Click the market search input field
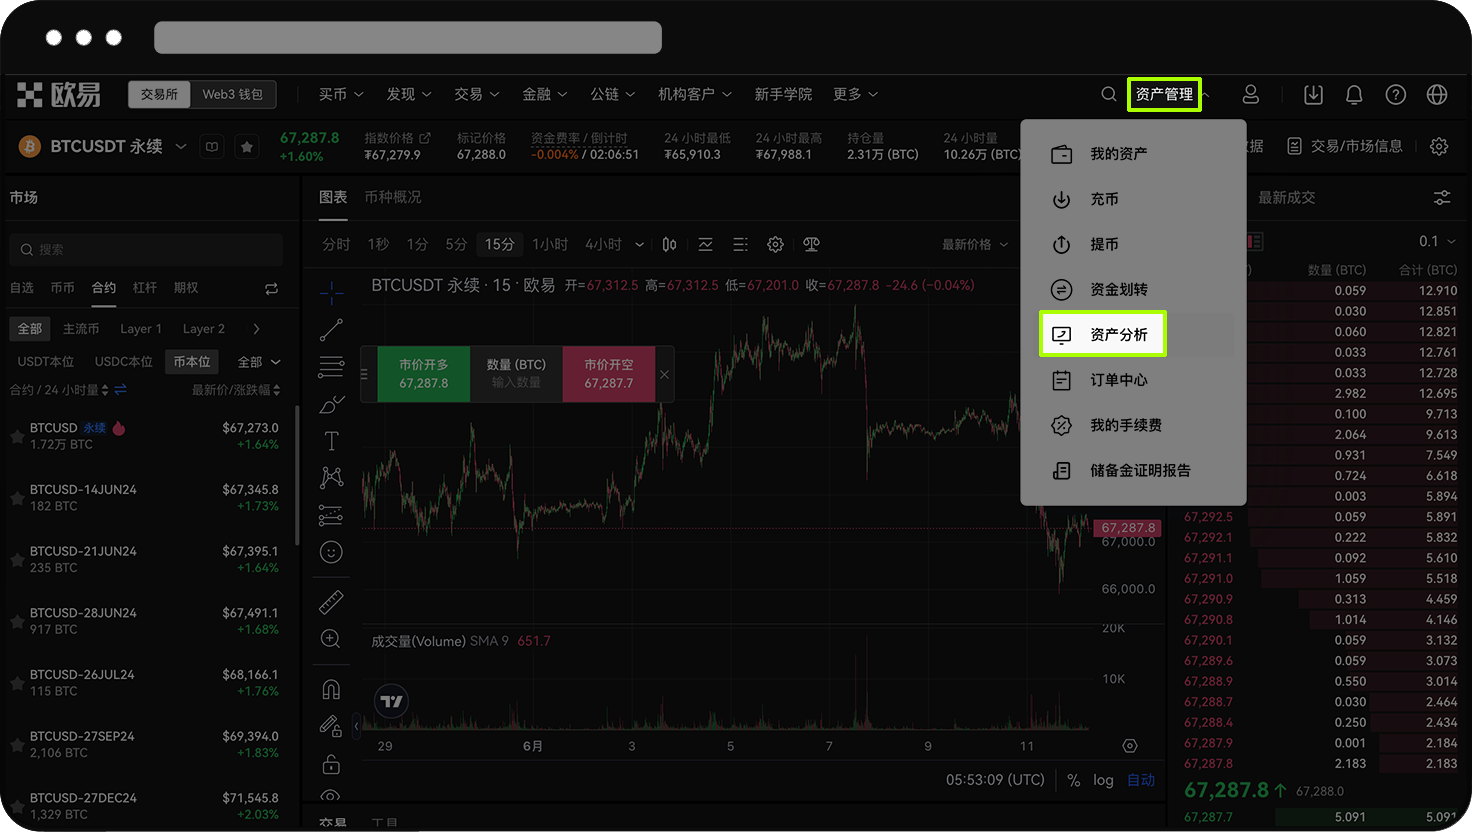Screen dimensions: 1472x832 coord(145,249)
